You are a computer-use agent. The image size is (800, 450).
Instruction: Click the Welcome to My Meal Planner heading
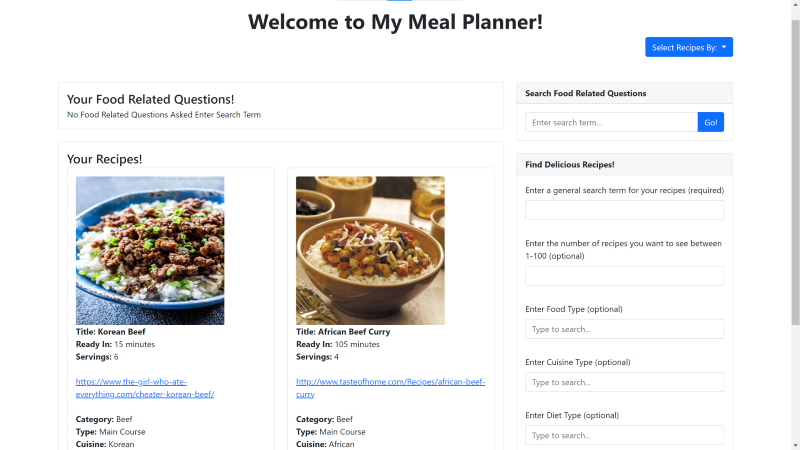coord(395,22)
